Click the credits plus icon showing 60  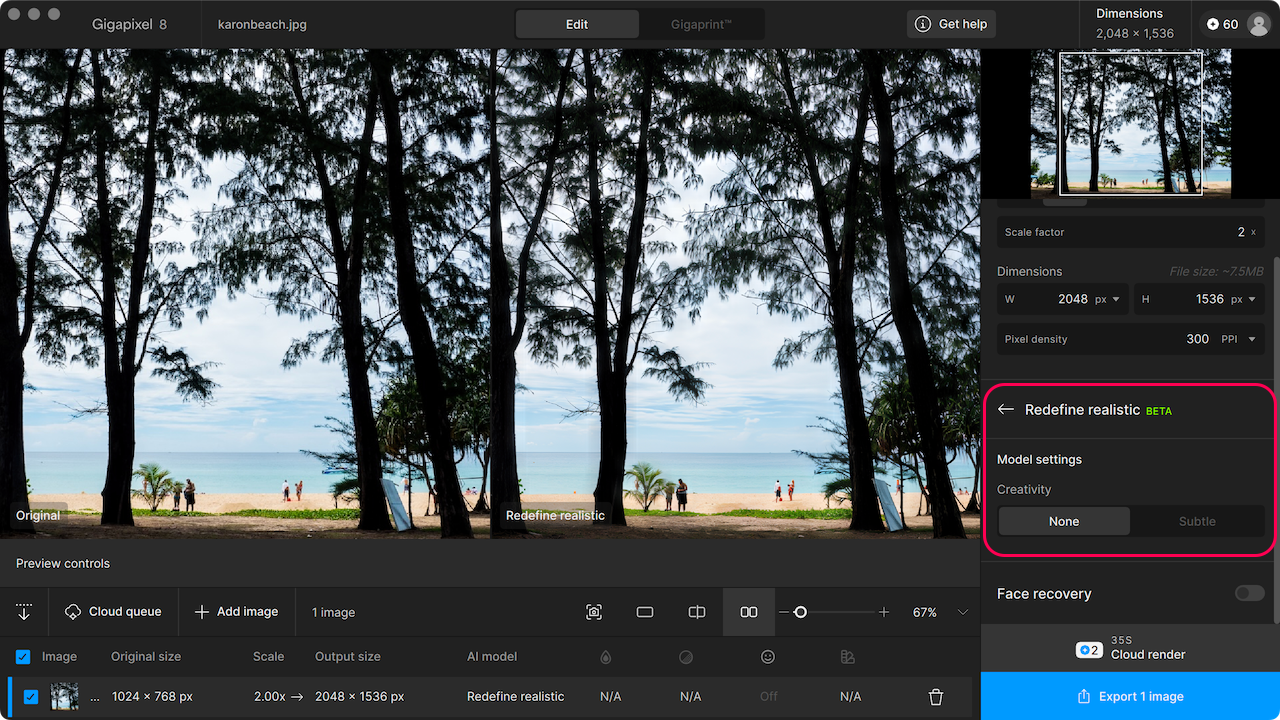pyautogui.click(x=1213, y=24)
